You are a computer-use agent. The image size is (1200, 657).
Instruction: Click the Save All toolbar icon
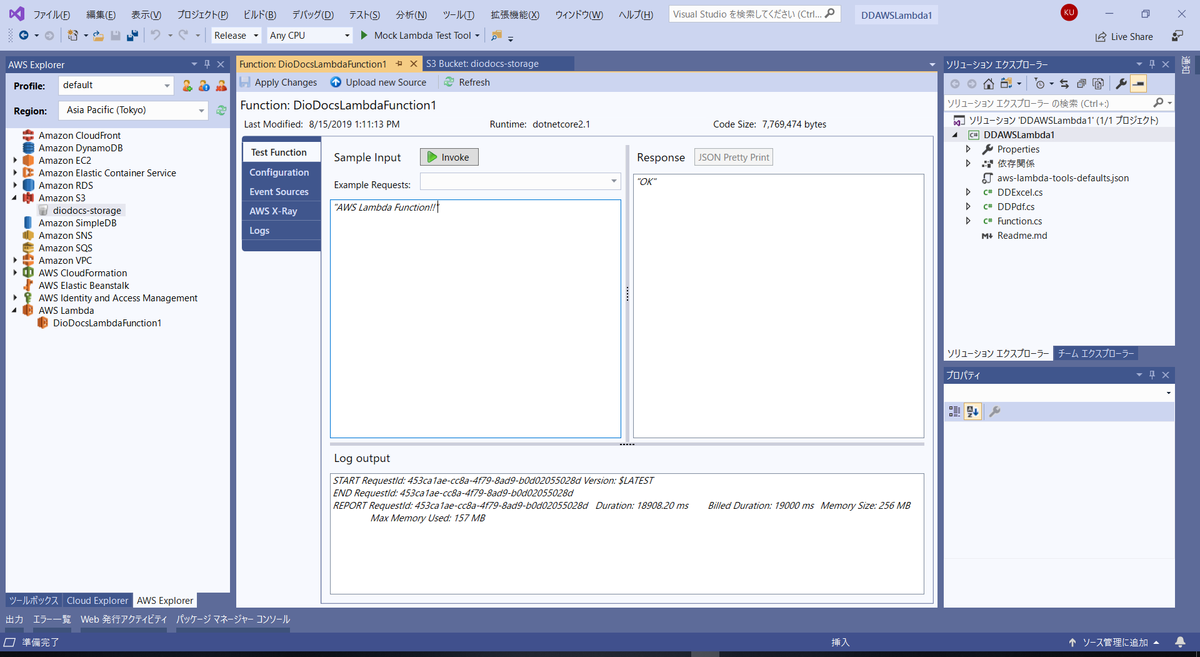[x=132, y=35]
